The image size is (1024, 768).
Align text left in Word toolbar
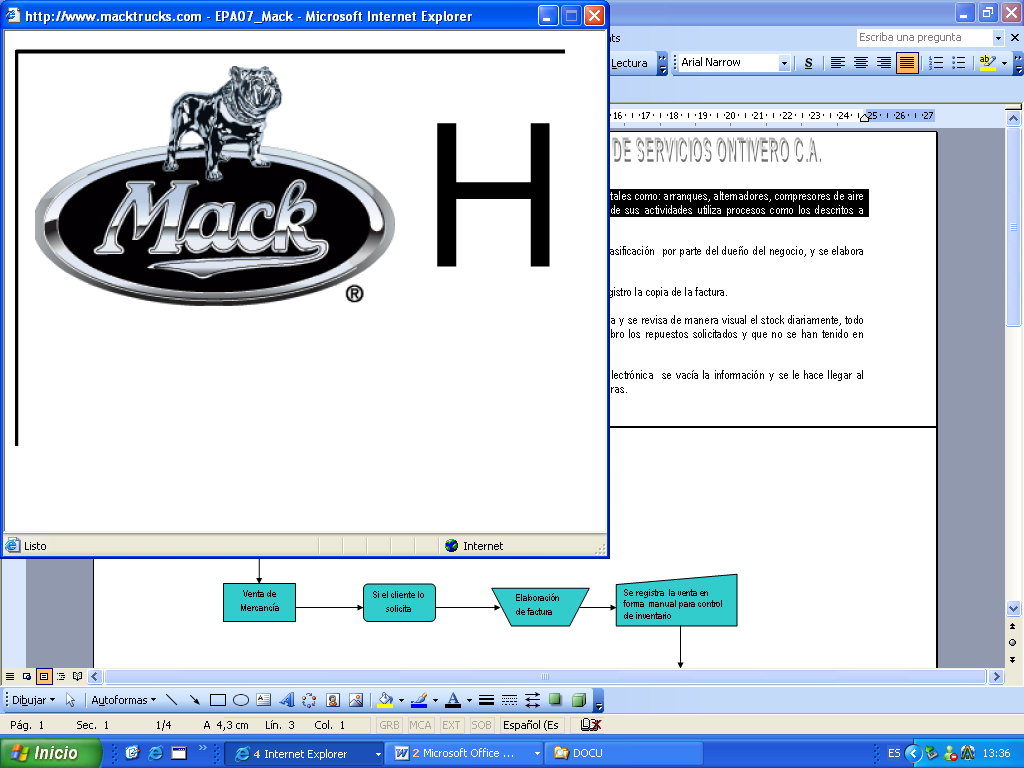(x=838, y=63)
